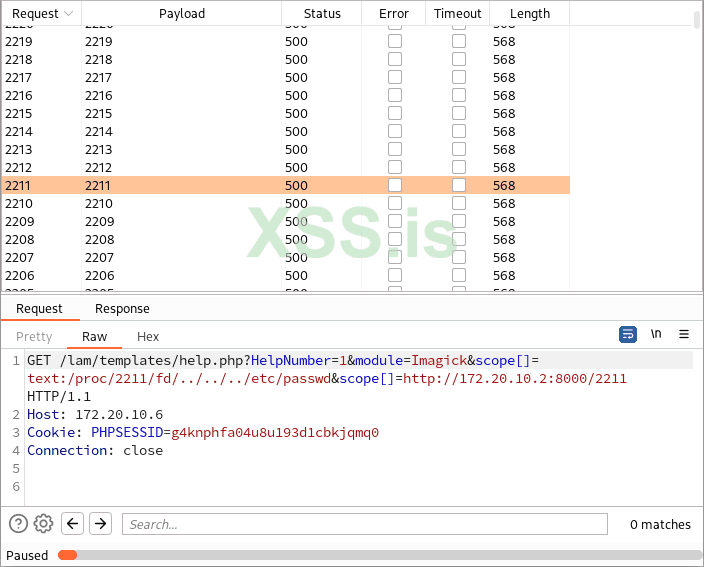
Task: Select request row 2209
Action: [x=286, y=221]
